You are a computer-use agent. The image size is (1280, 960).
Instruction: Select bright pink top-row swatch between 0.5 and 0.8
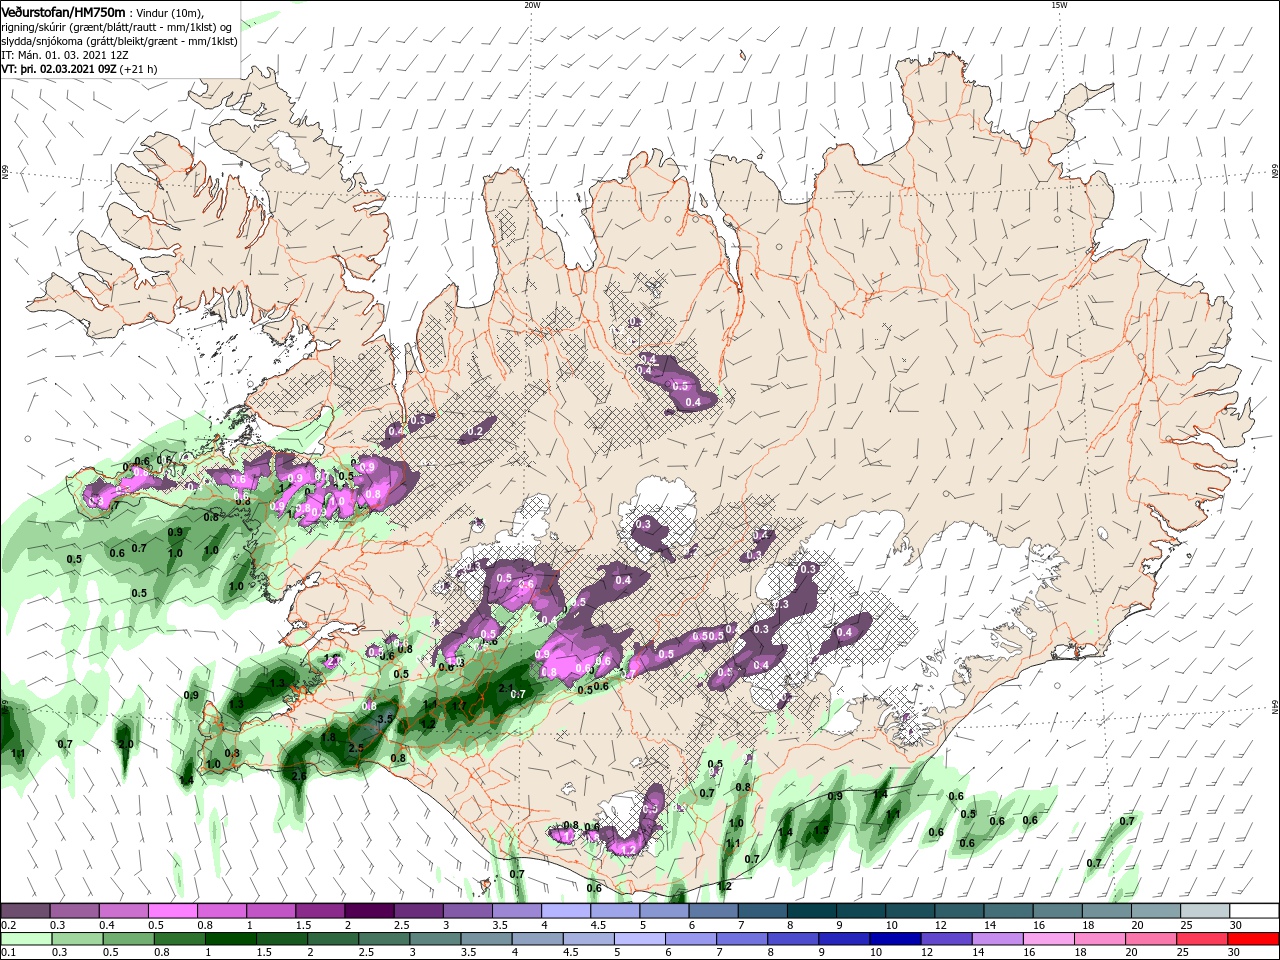coord(172,911)
